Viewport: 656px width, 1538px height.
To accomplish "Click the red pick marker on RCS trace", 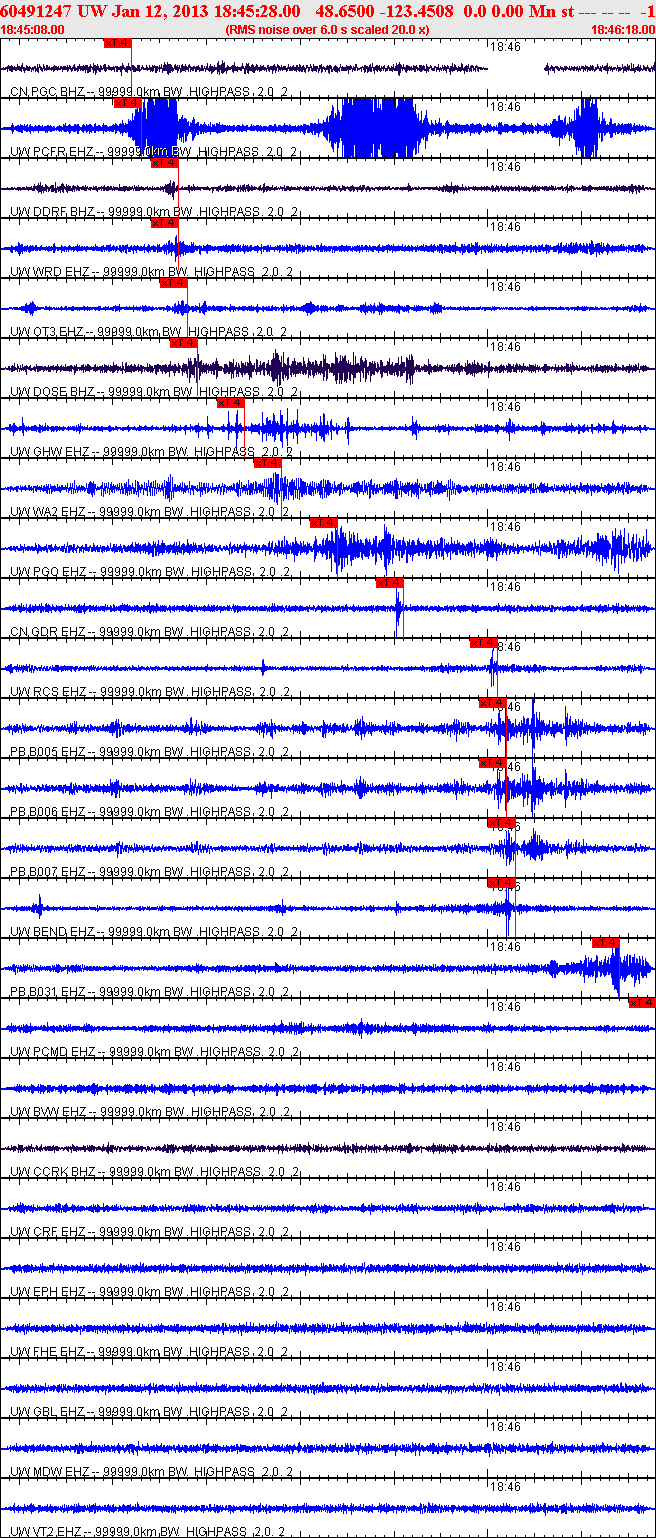I will 483,643.
